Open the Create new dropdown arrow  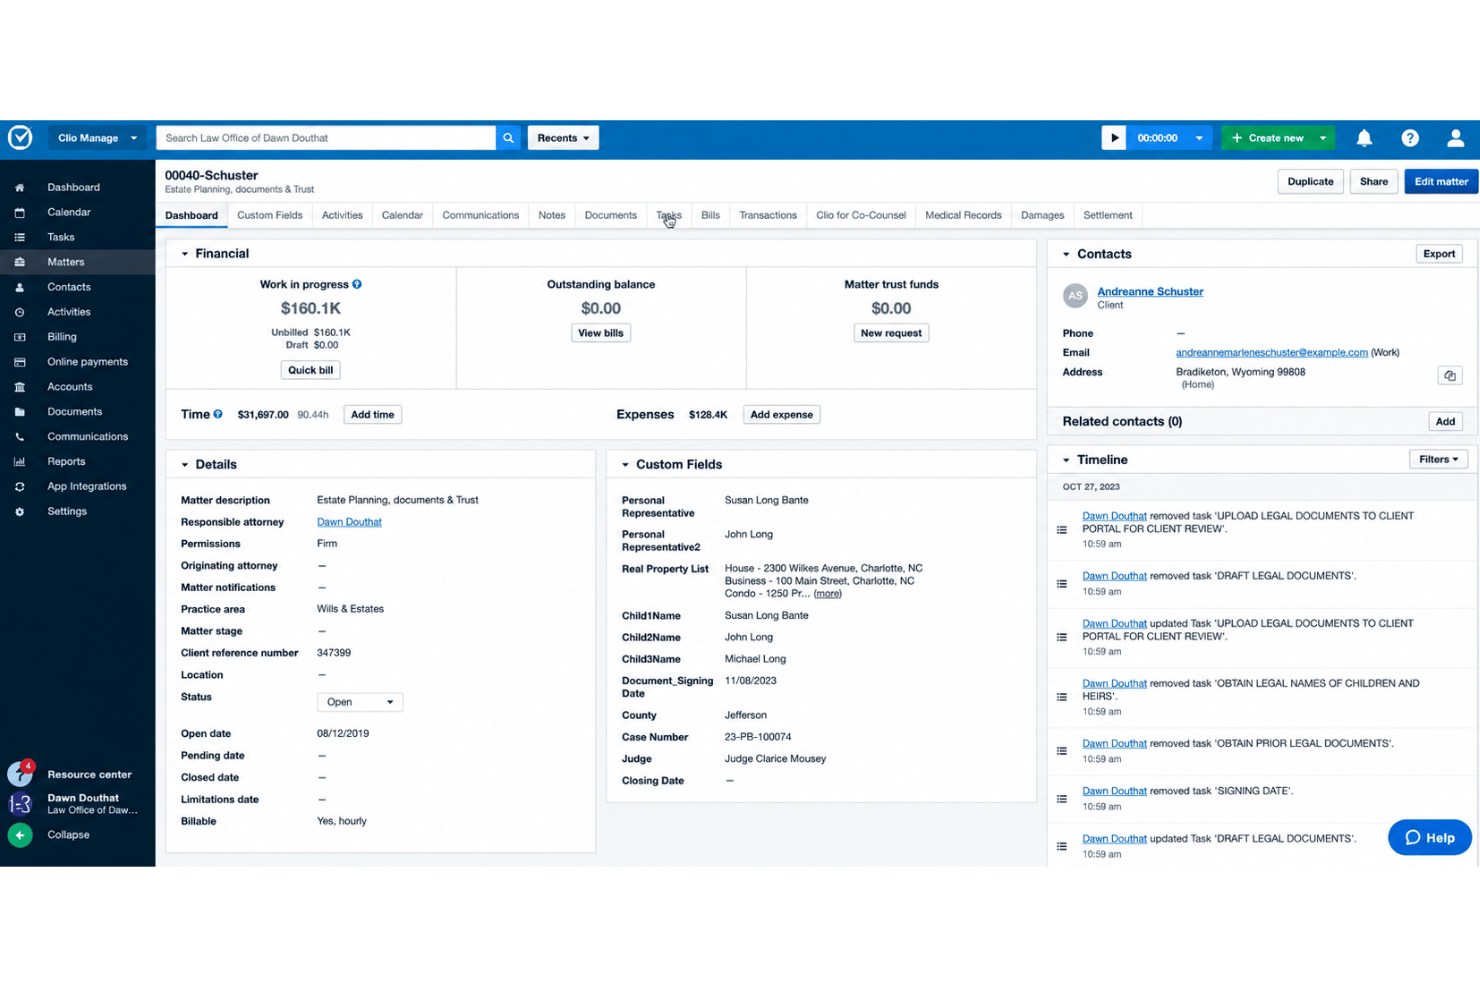click(x=1323, y=138)
